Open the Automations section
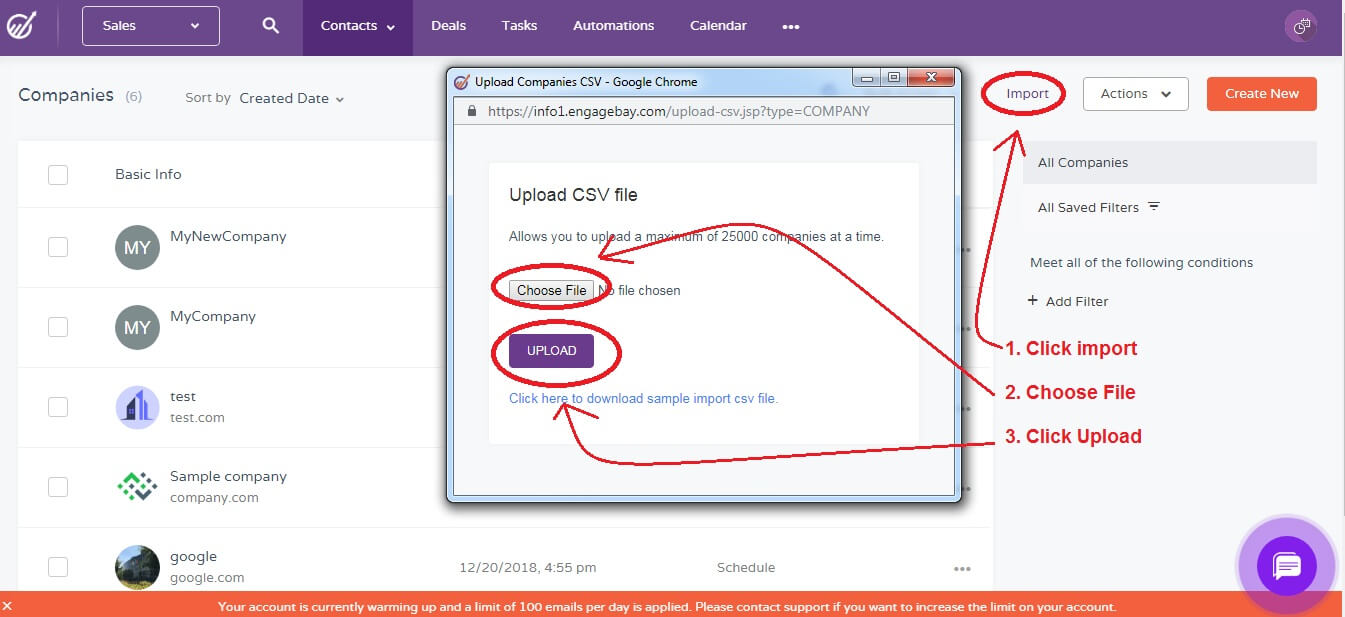 (x=613, y=25)
